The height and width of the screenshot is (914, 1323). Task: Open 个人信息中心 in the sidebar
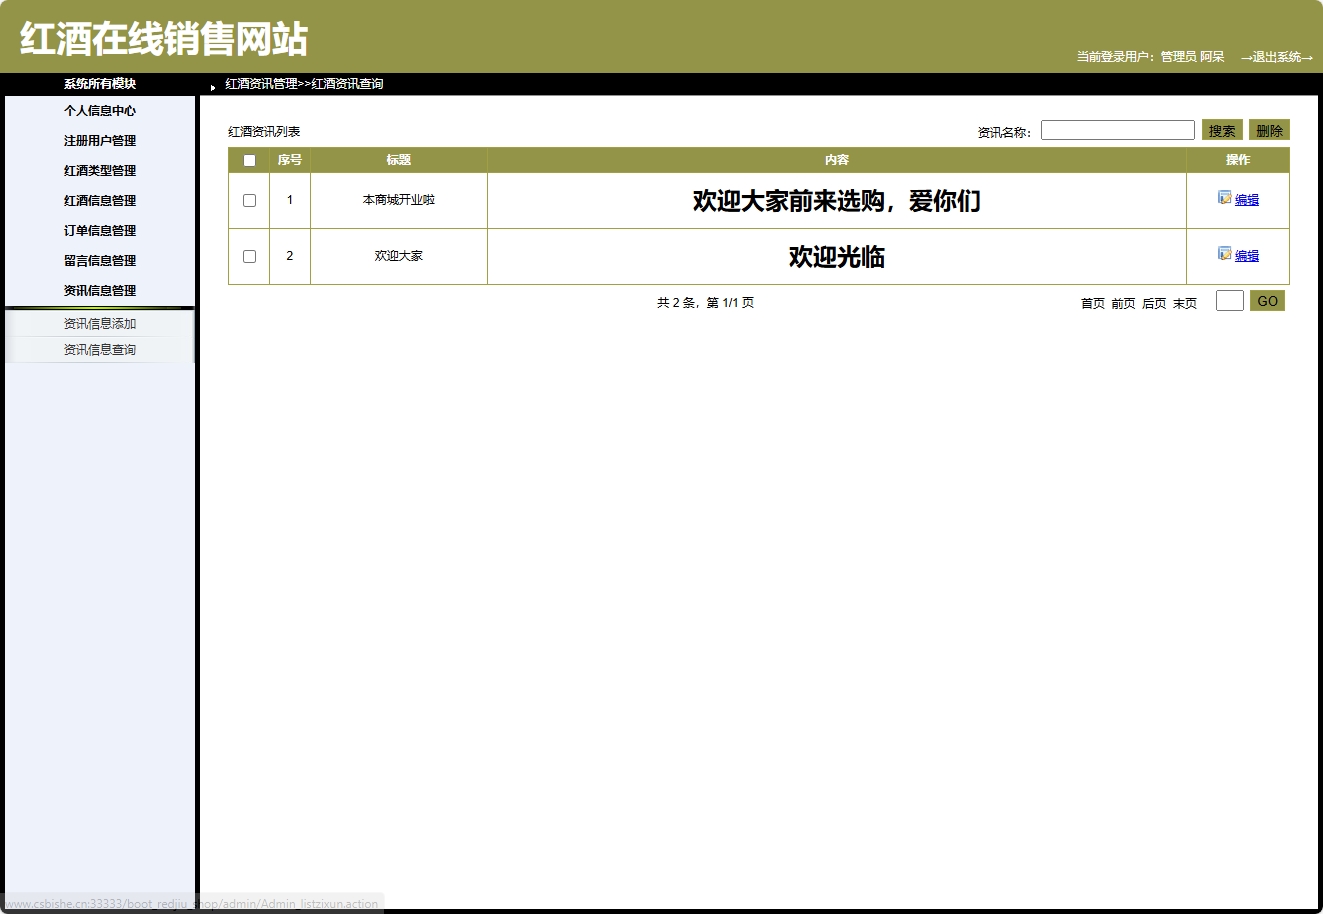click(100, 111)
